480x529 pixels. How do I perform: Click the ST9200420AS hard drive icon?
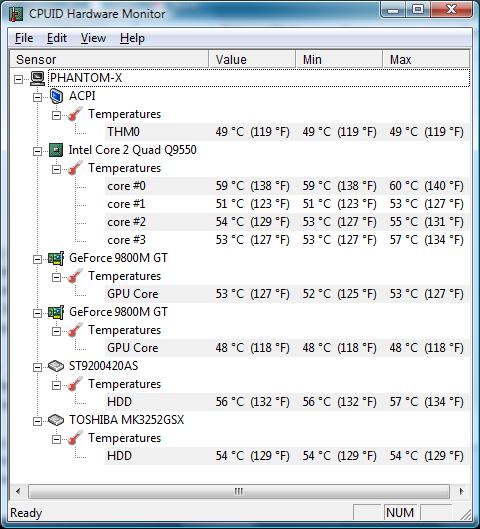[56, 366]
